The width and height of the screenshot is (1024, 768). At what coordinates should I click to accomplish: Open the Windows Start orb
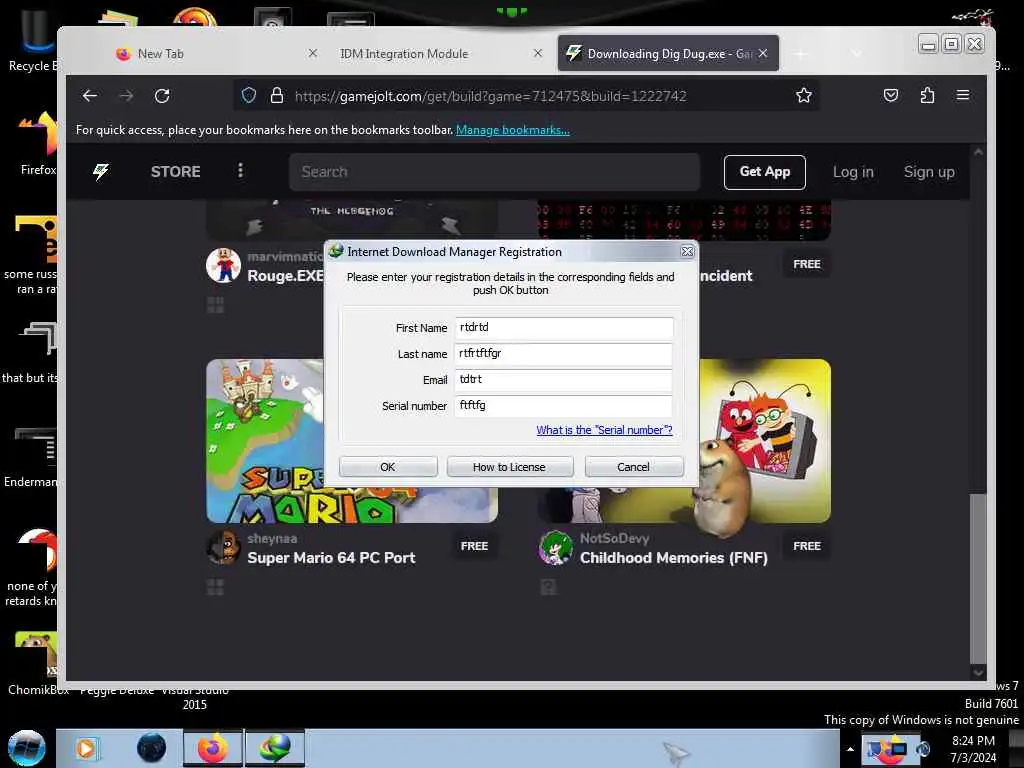(x=27, y=748)
